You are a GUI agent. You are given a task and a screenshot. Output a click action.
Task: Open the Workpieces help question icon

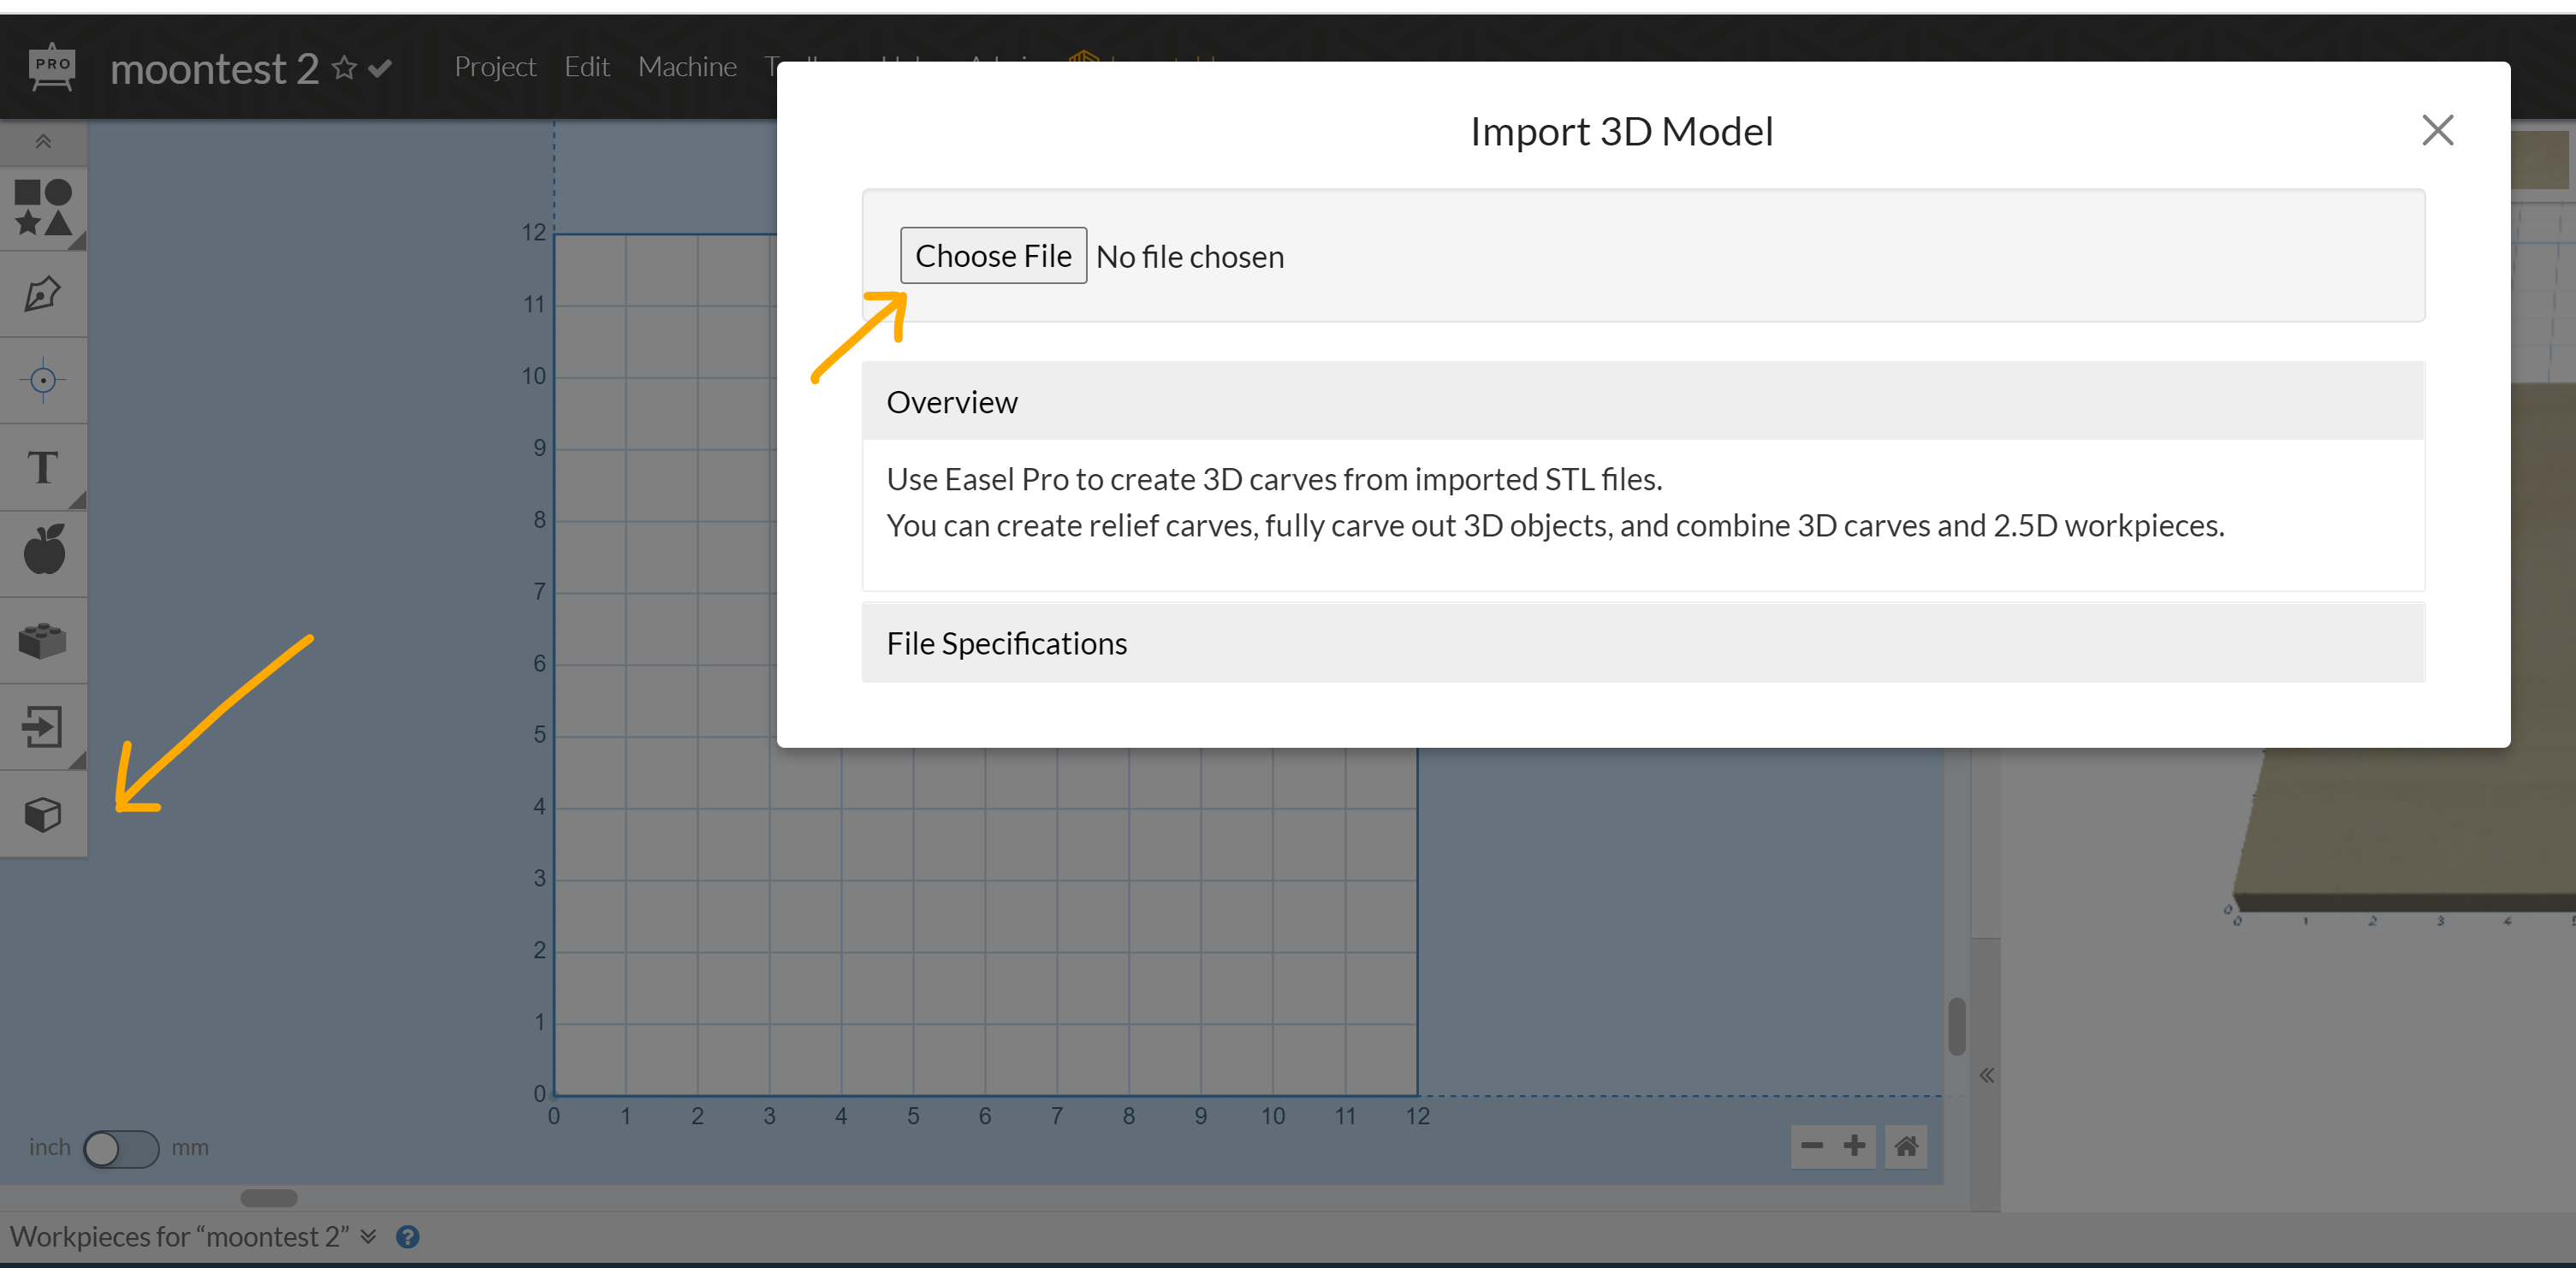(407, 1237)
